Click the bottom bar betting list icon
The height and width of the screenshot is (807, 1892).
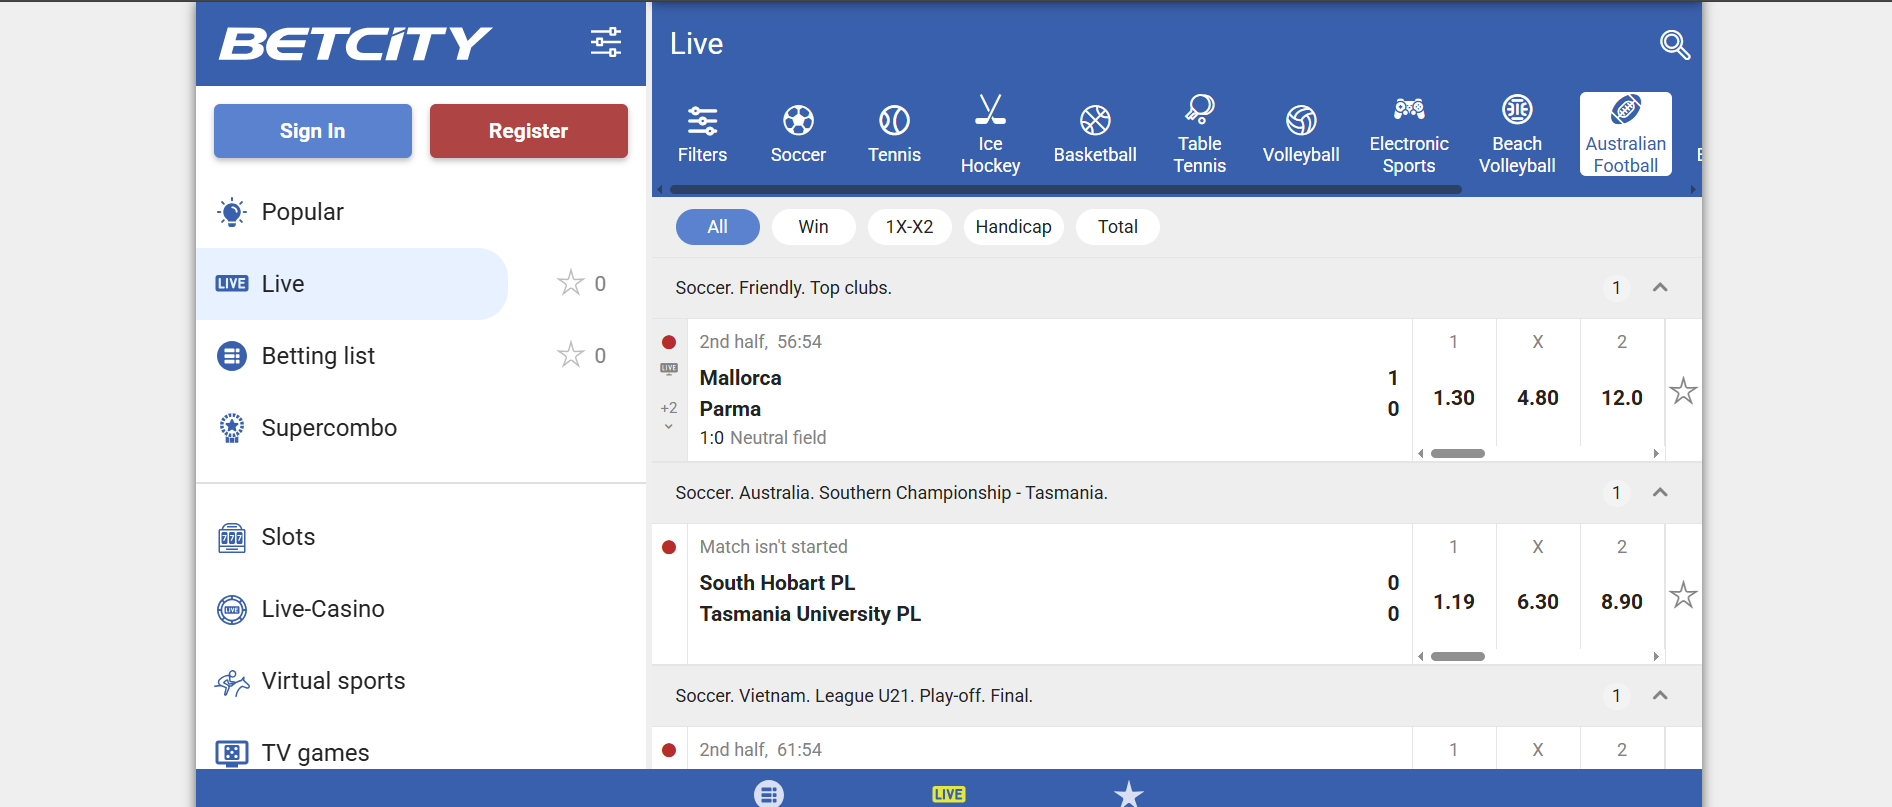point(769,794)
